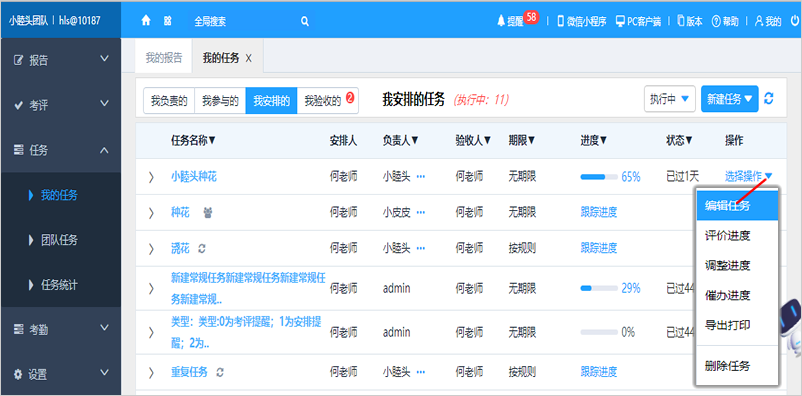Show more owners for 浇花 row
The height and width of the screenshot is (396, 802).
(x=421, y=248)
